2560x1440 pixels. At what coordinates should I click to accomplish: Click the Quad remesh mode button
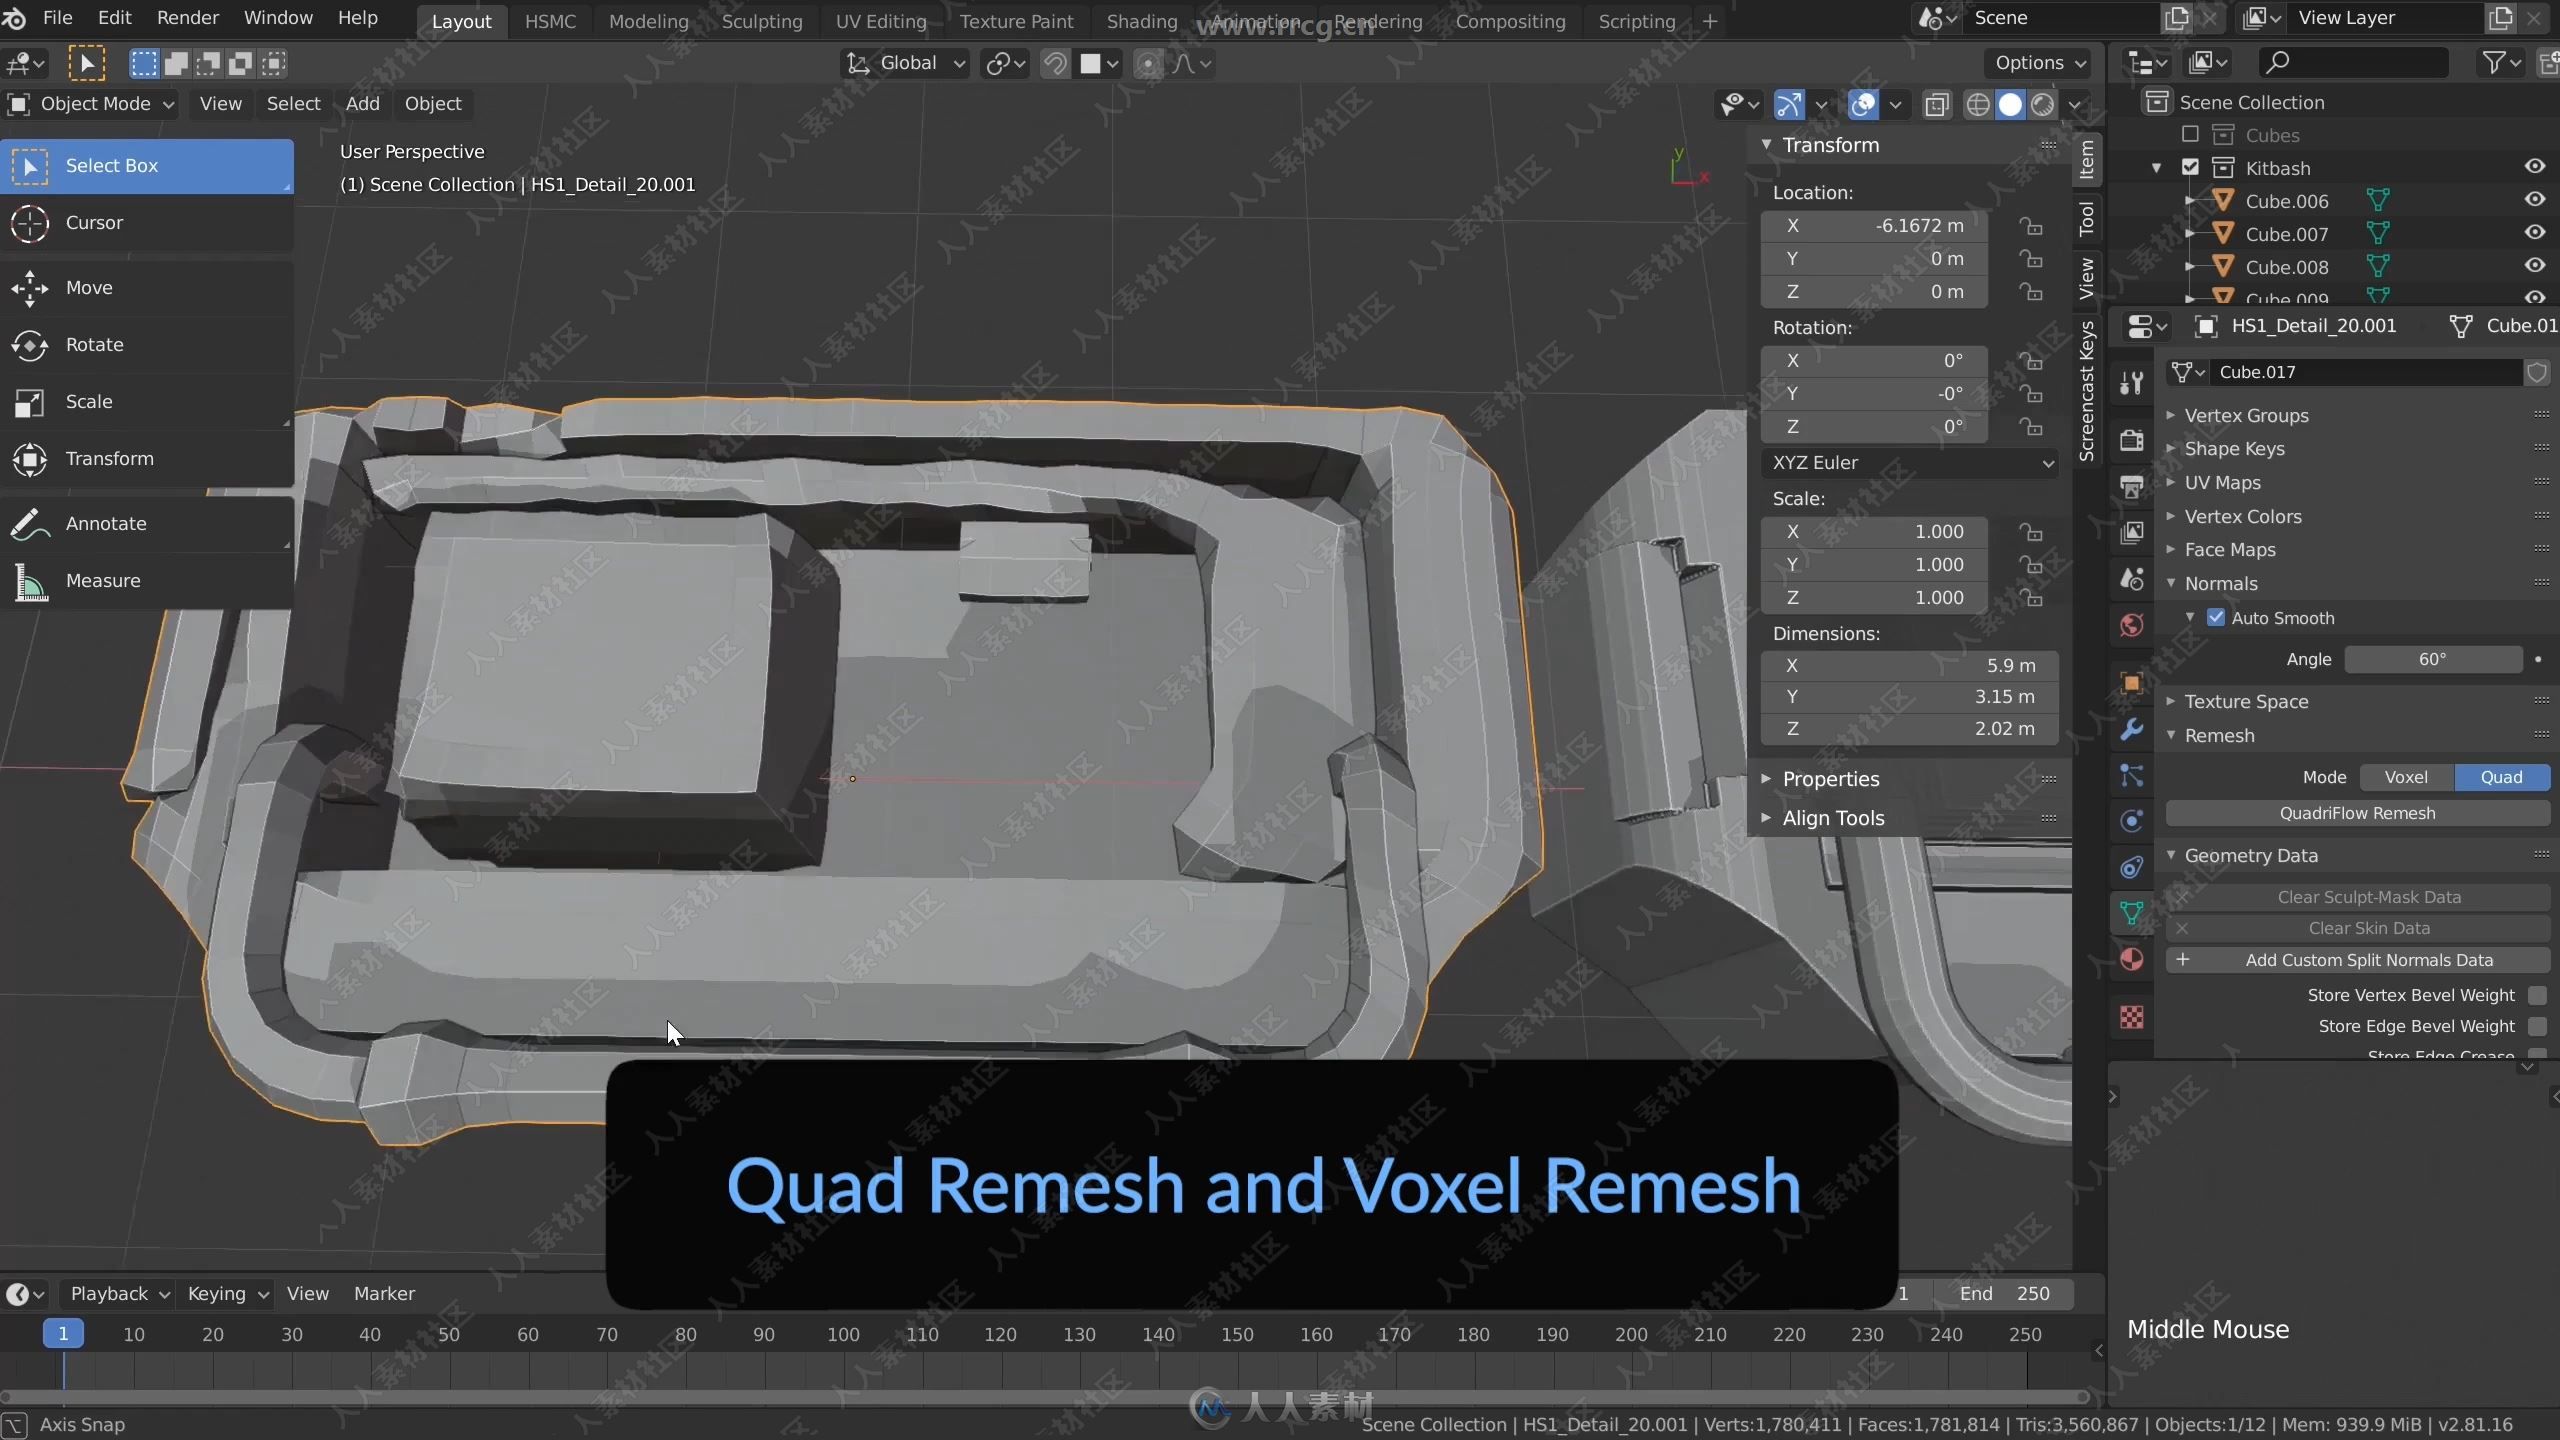pos(2498,775)
